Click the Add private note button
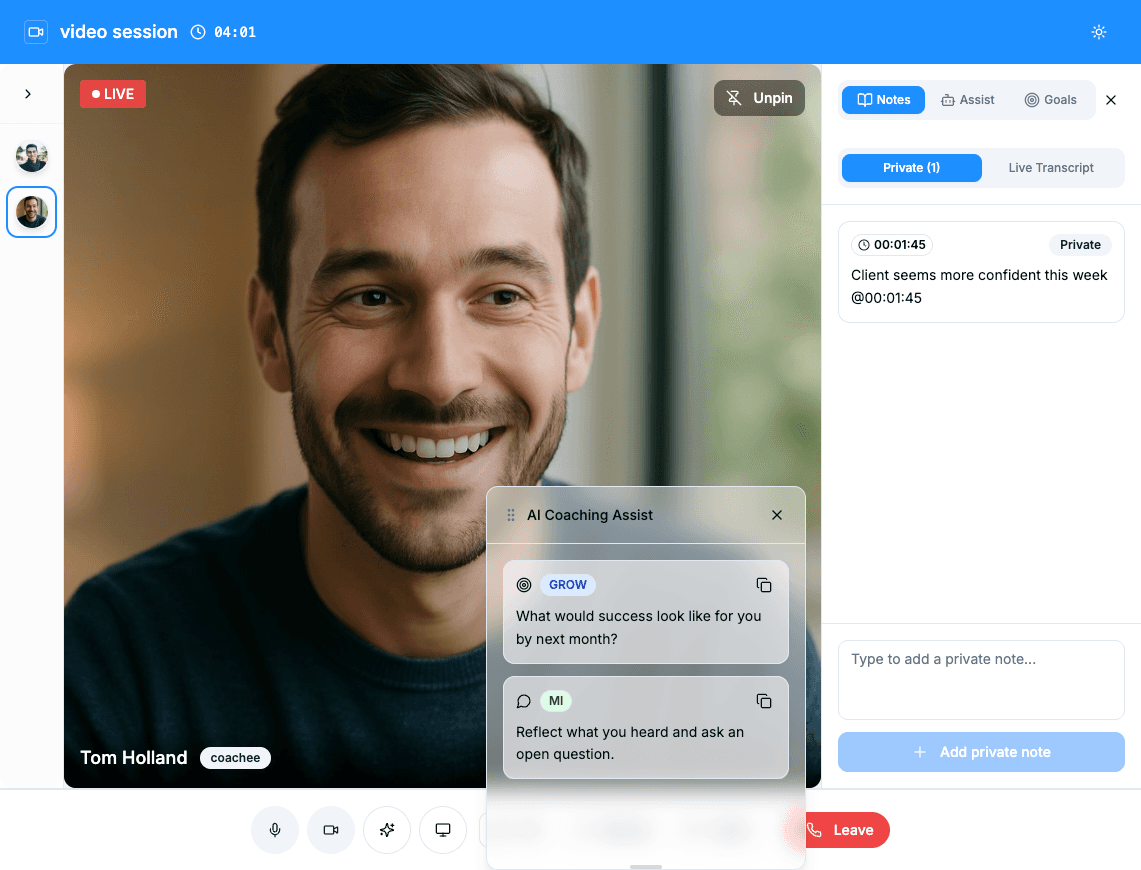 (981, 751)
